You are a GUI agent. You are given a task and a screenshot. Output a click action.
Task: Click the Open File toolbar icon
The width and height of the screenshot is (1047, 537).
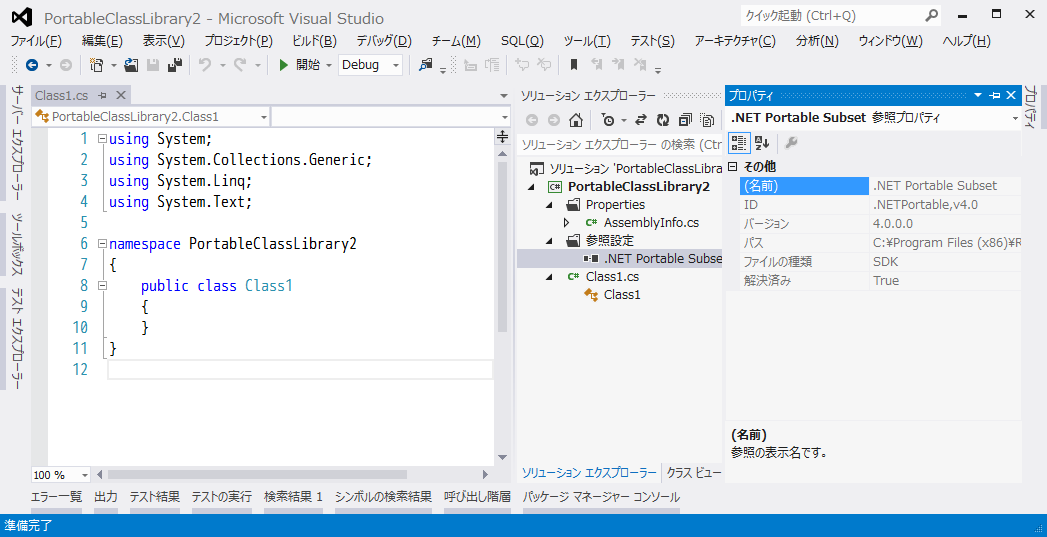pyautogui.click(x=131, y=65)
